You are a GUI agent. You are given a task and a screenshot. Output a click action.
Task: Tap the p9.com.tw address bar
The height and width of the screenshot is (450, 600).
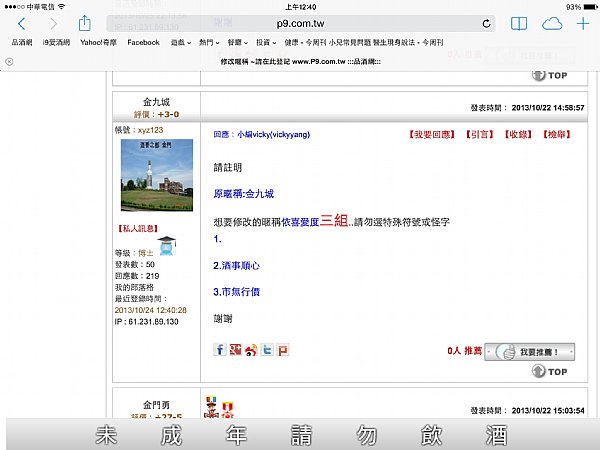301,24
